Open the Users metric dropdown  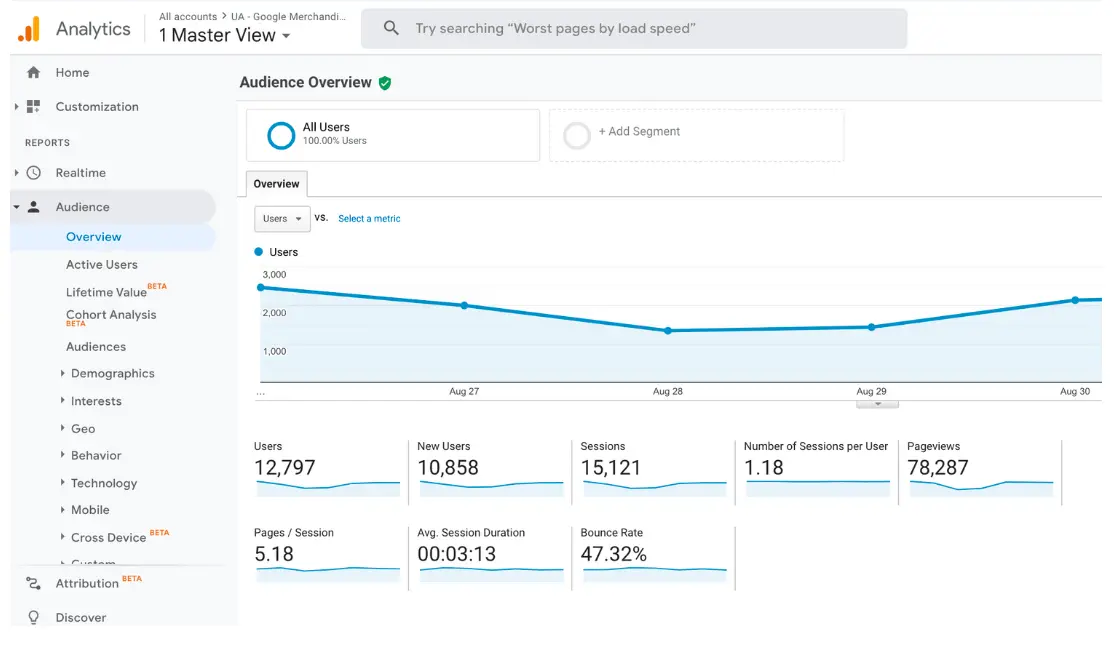click(281, 218)
